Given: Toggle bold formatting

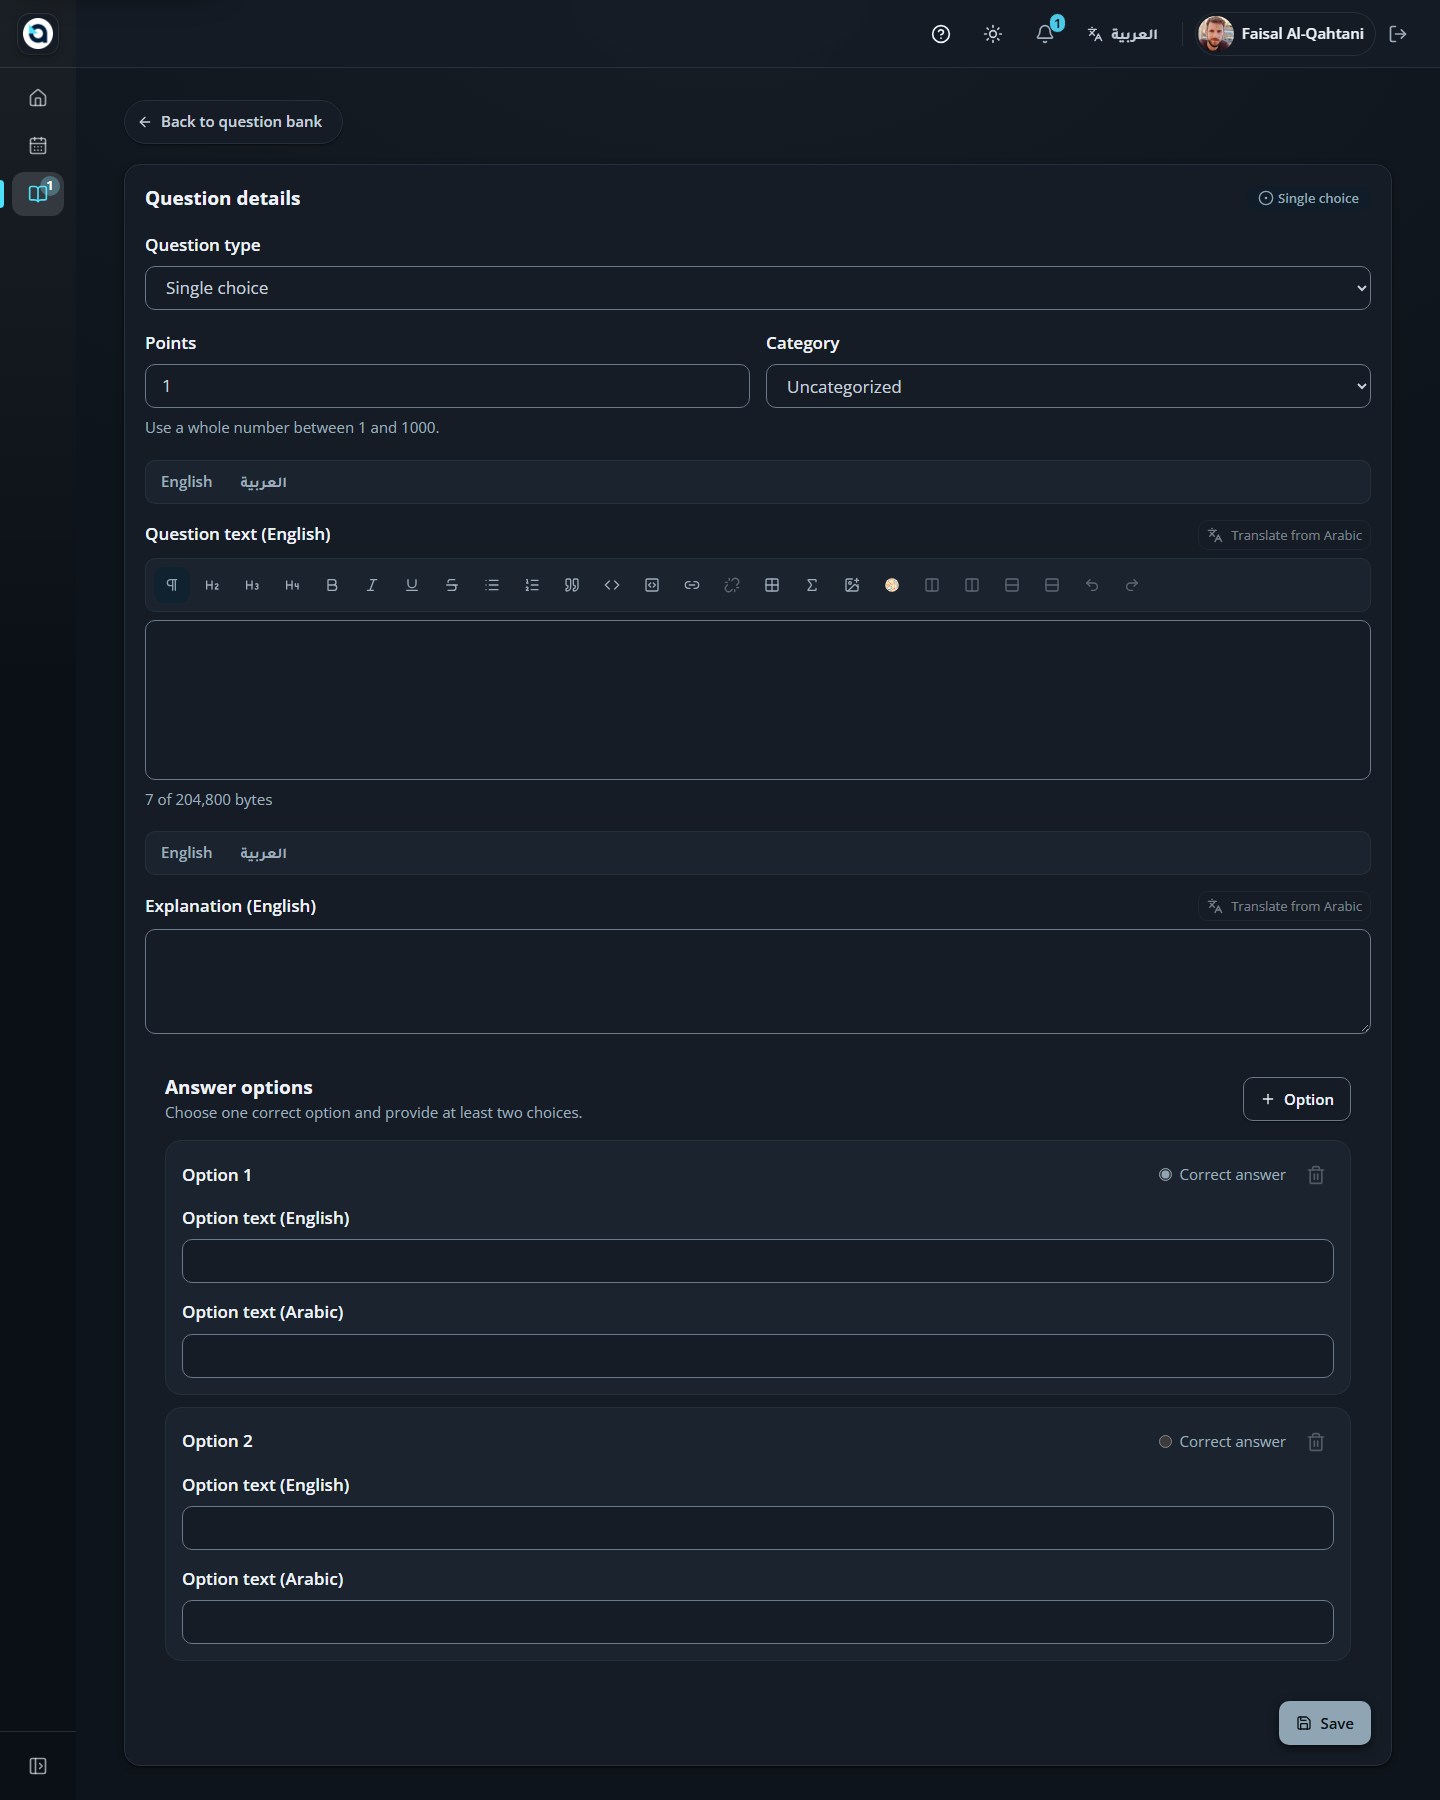Looking at the screenshot, I should click(x=332, y=585).
